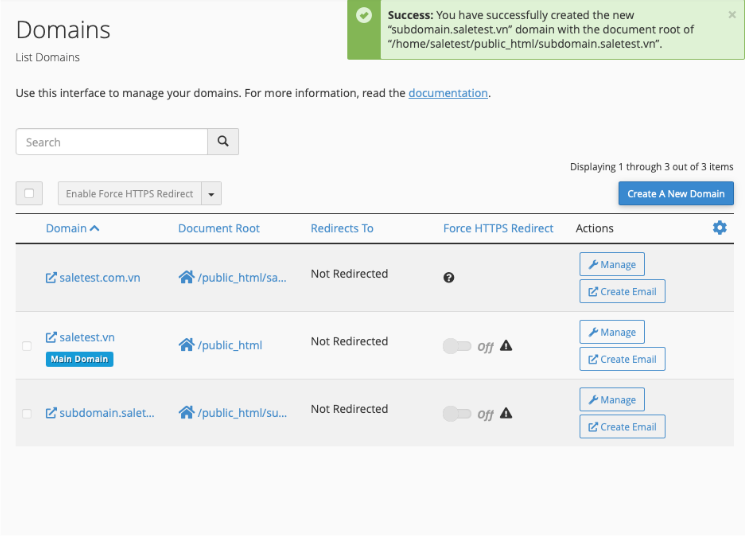Click Create Email for subdomain.salet...
The image size is (745, 536).
622,427
